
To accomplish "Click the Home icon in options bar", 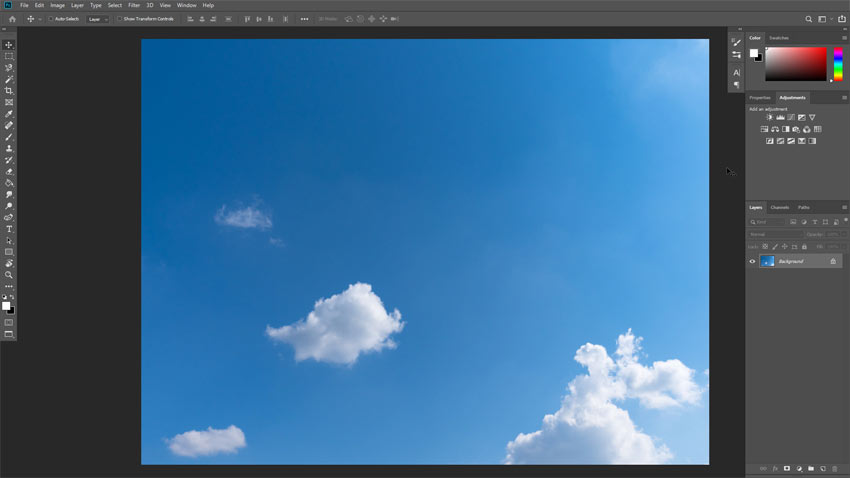I will pyautogui.click(x=12, y=19).
